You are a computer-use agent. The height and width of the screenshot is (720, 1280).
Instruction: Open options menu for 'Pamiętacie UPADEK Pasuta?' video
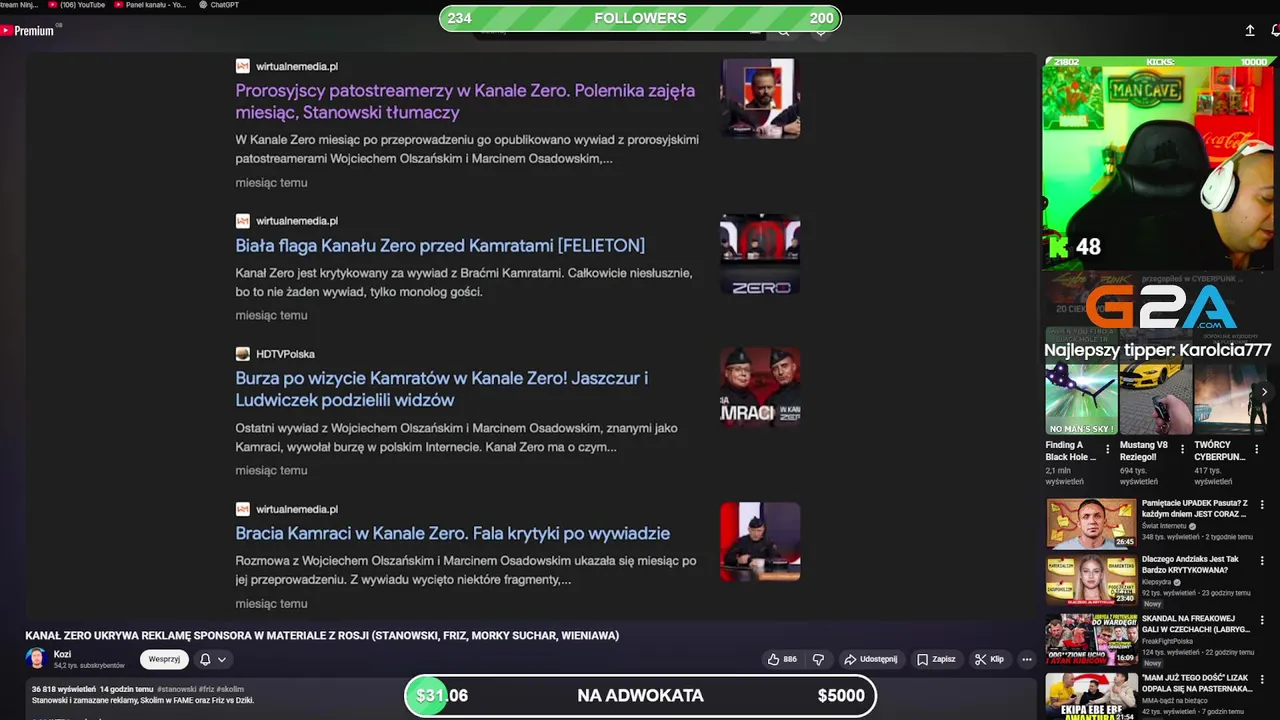1262,505
